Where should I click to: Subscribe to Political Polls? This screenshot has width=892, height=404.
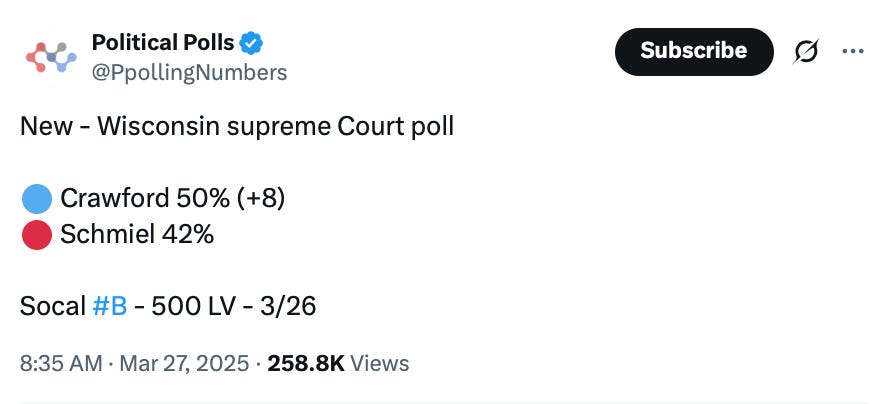point(694,51)
